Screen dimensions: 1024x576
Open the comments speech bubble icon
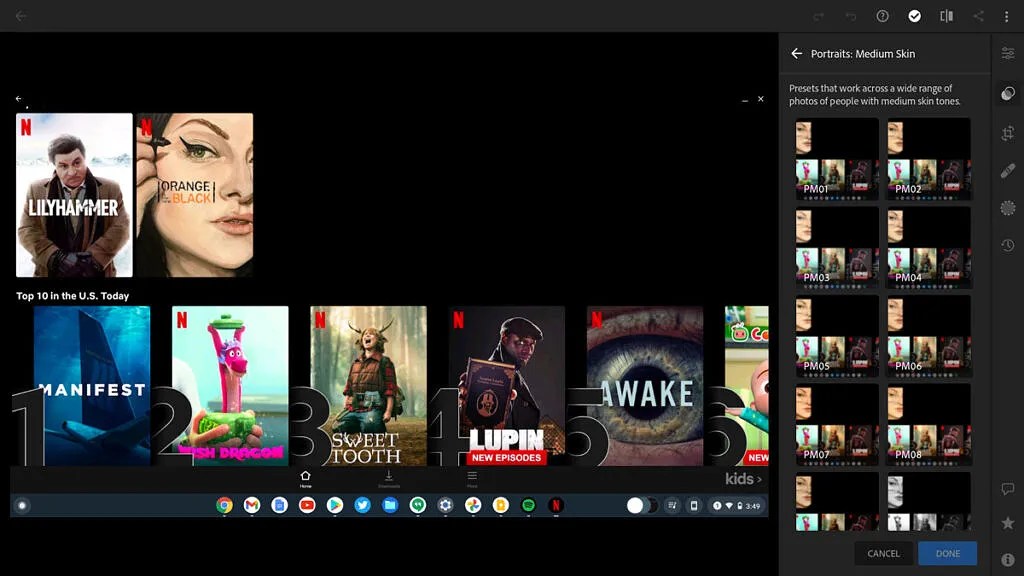click(x=1008, y=488)
